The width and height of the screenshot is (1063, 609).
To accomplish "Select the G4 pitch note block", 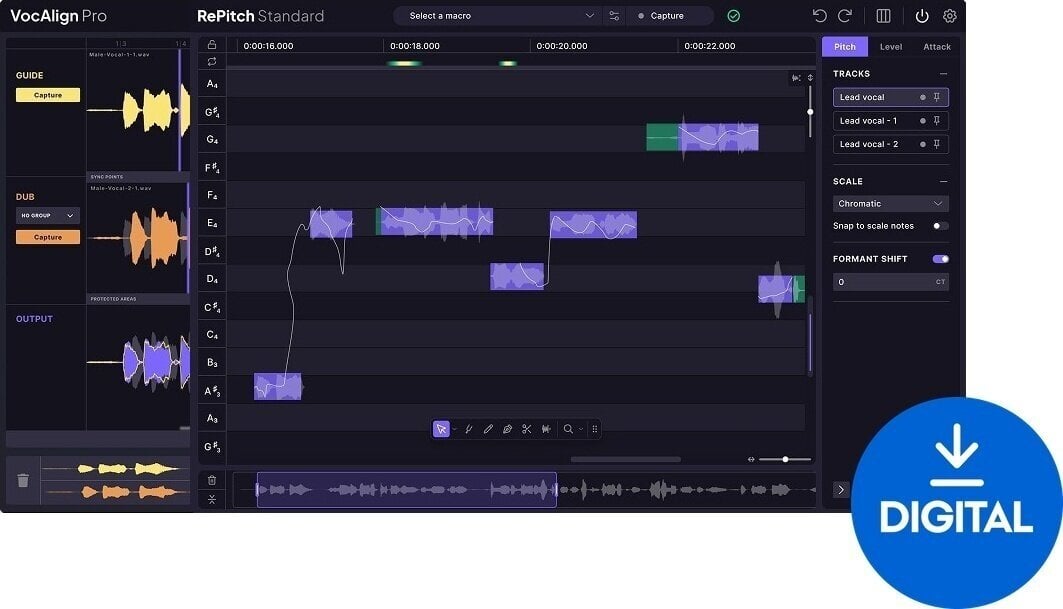I will (x=702, y=138).
